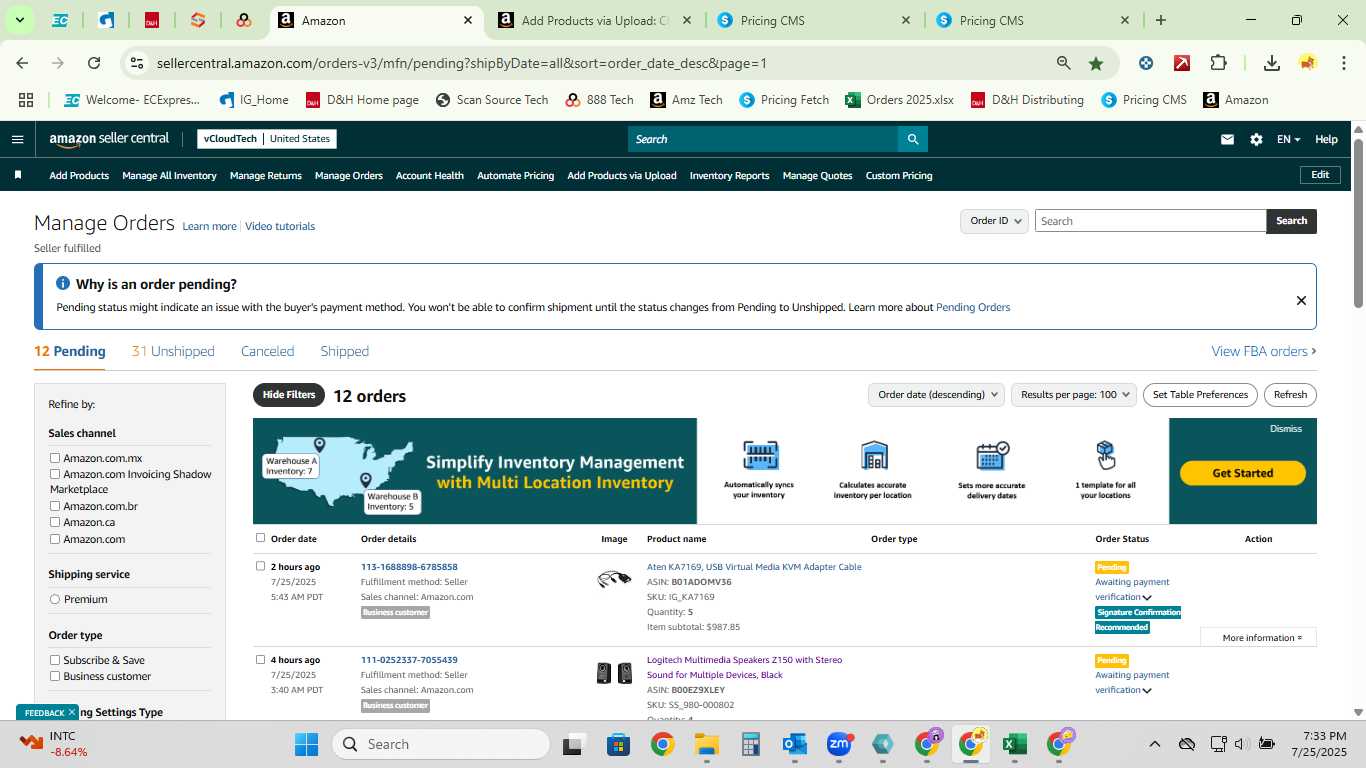The image size is (1366, 768).
Task: Check the Amazon.com.br sales channel
Action: coord(55,506)
